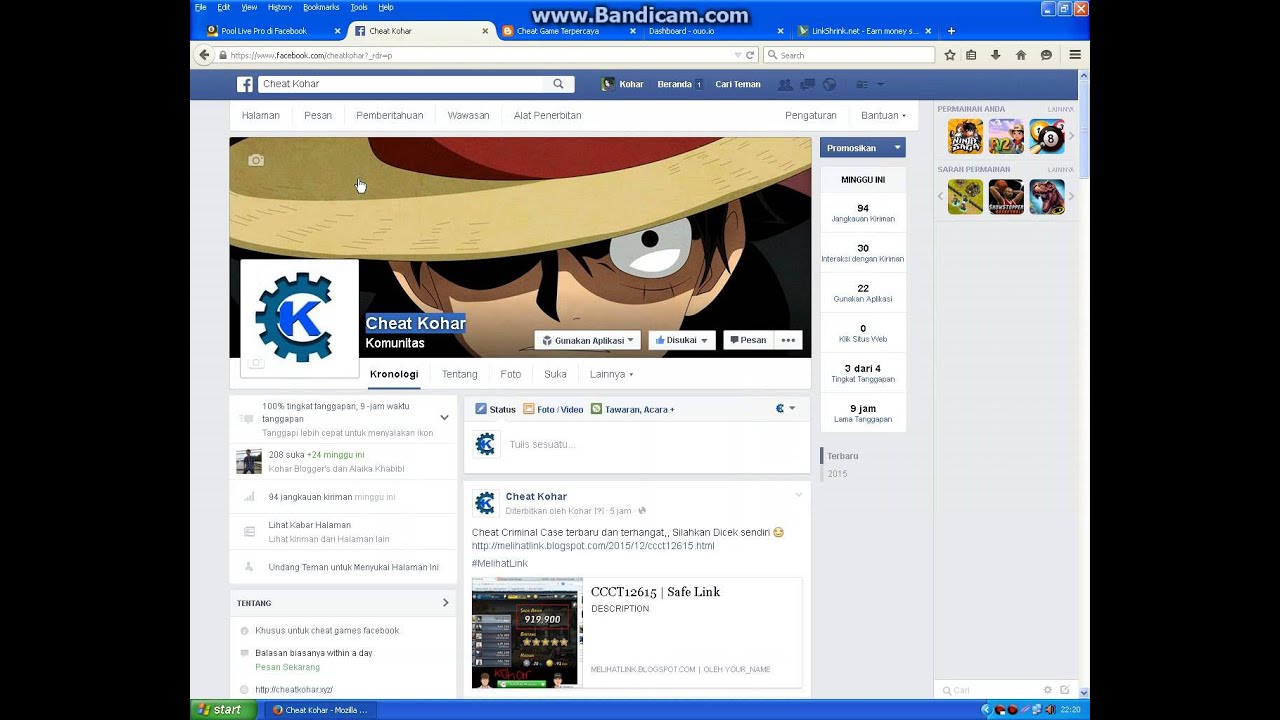Image resolution: width=1280 pixels, height=720 pixels.
Task: Open the History menu in Firefox
Action: pyautogui.click(x=280, y=7)
